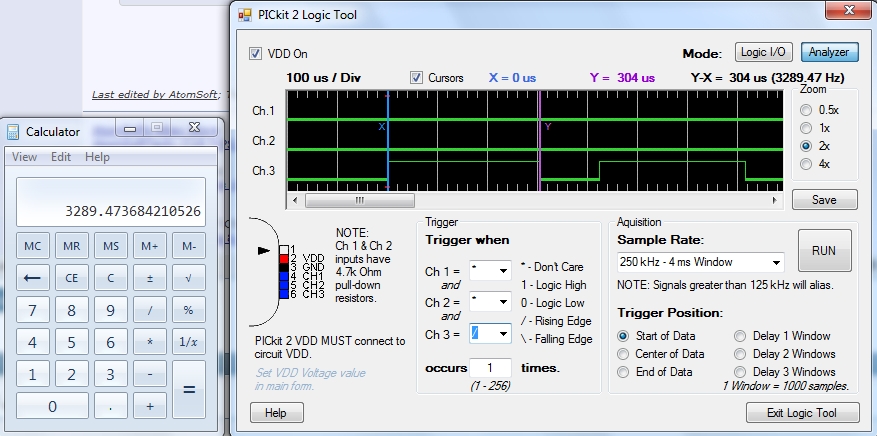Select End of Data trigger position

point(623,372)
